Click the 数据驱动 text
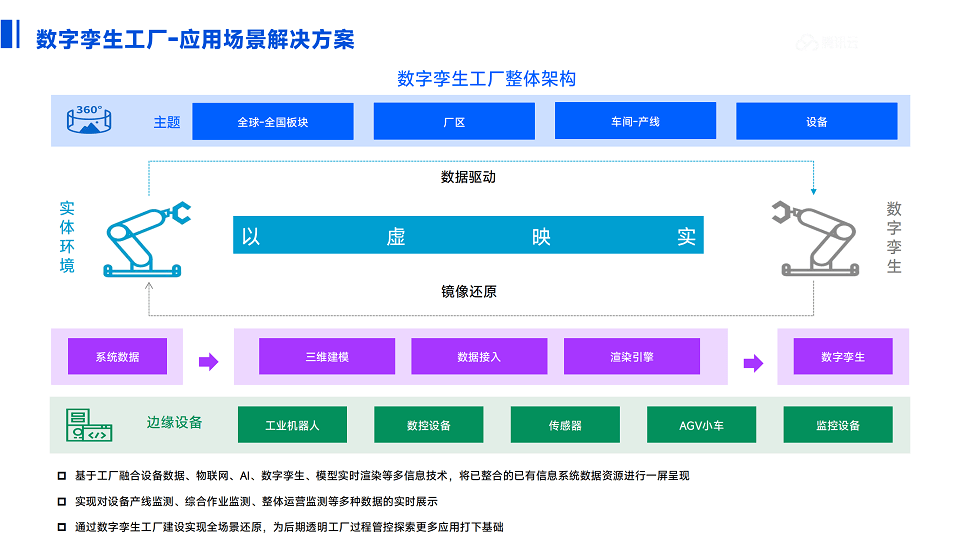 [468, 177]
